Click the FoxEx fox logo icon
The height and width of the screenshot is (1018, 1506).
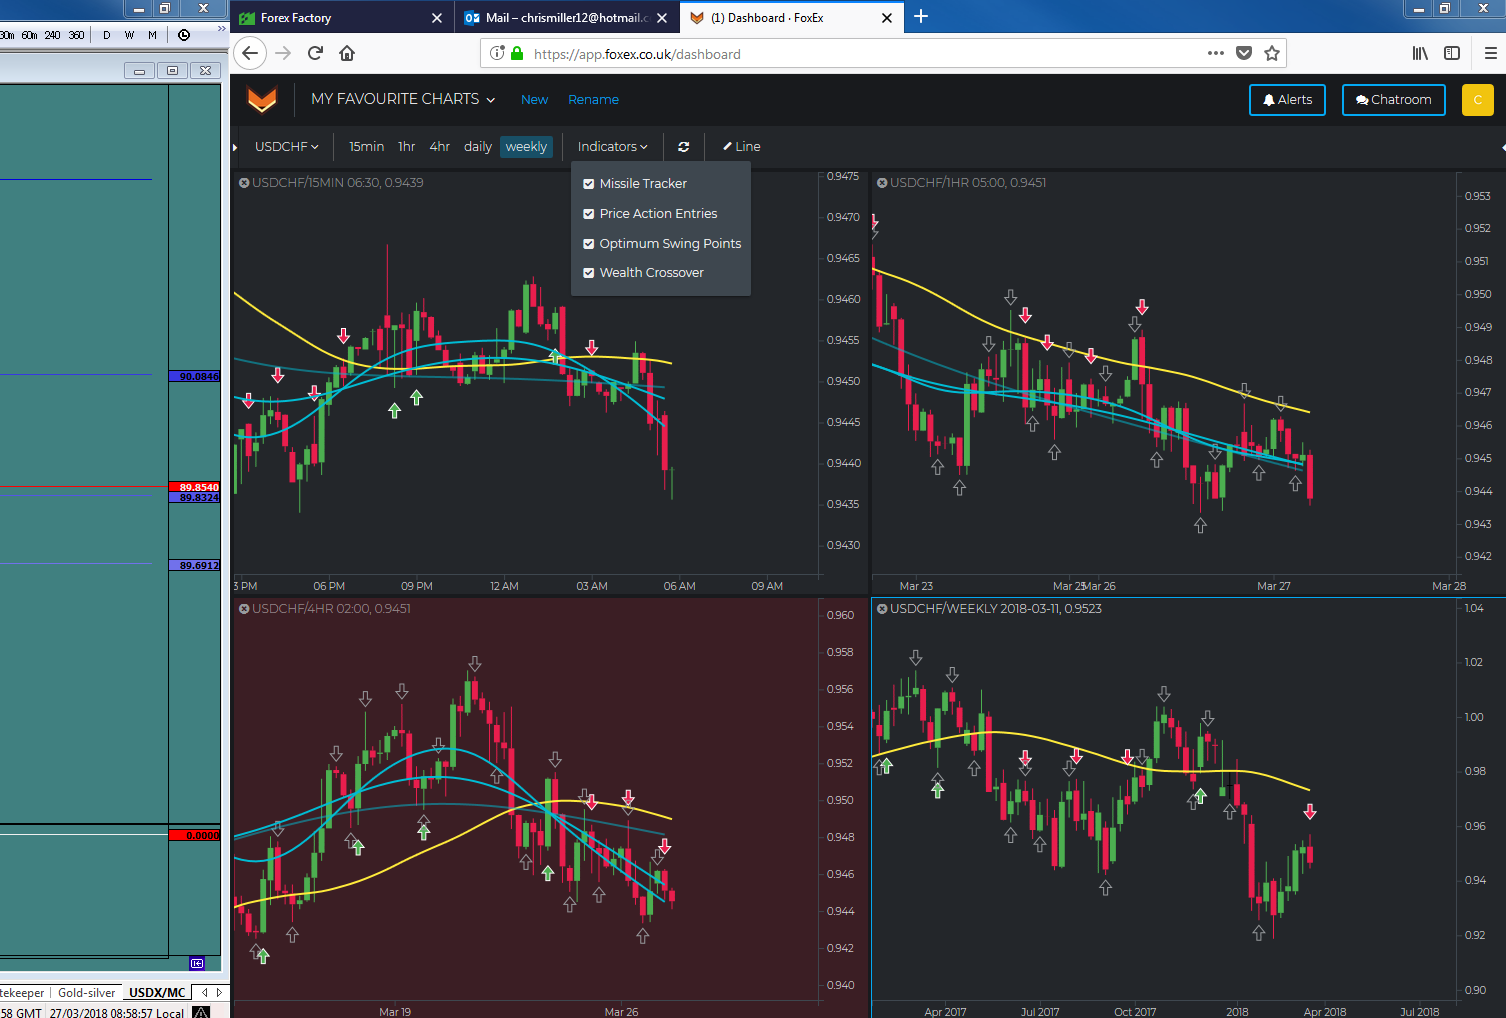[x=262, y=99]
